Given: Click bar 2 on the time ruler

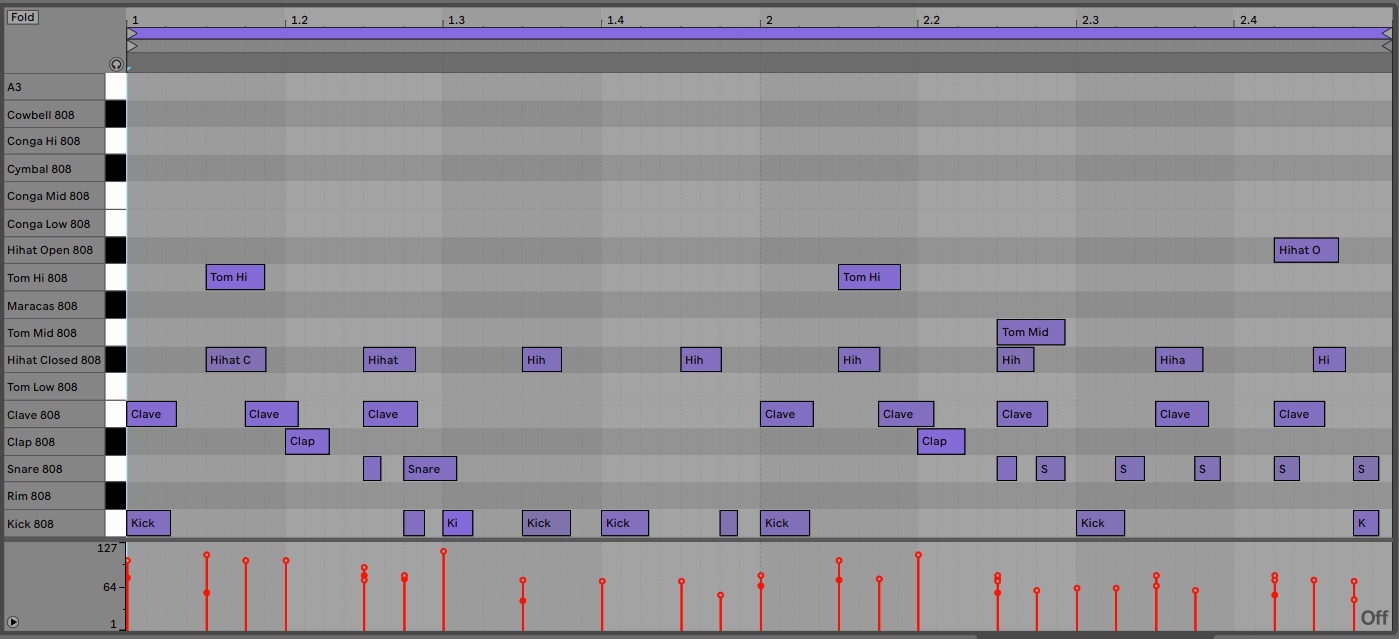Looking at the screenshot, I should coord(768,20).
